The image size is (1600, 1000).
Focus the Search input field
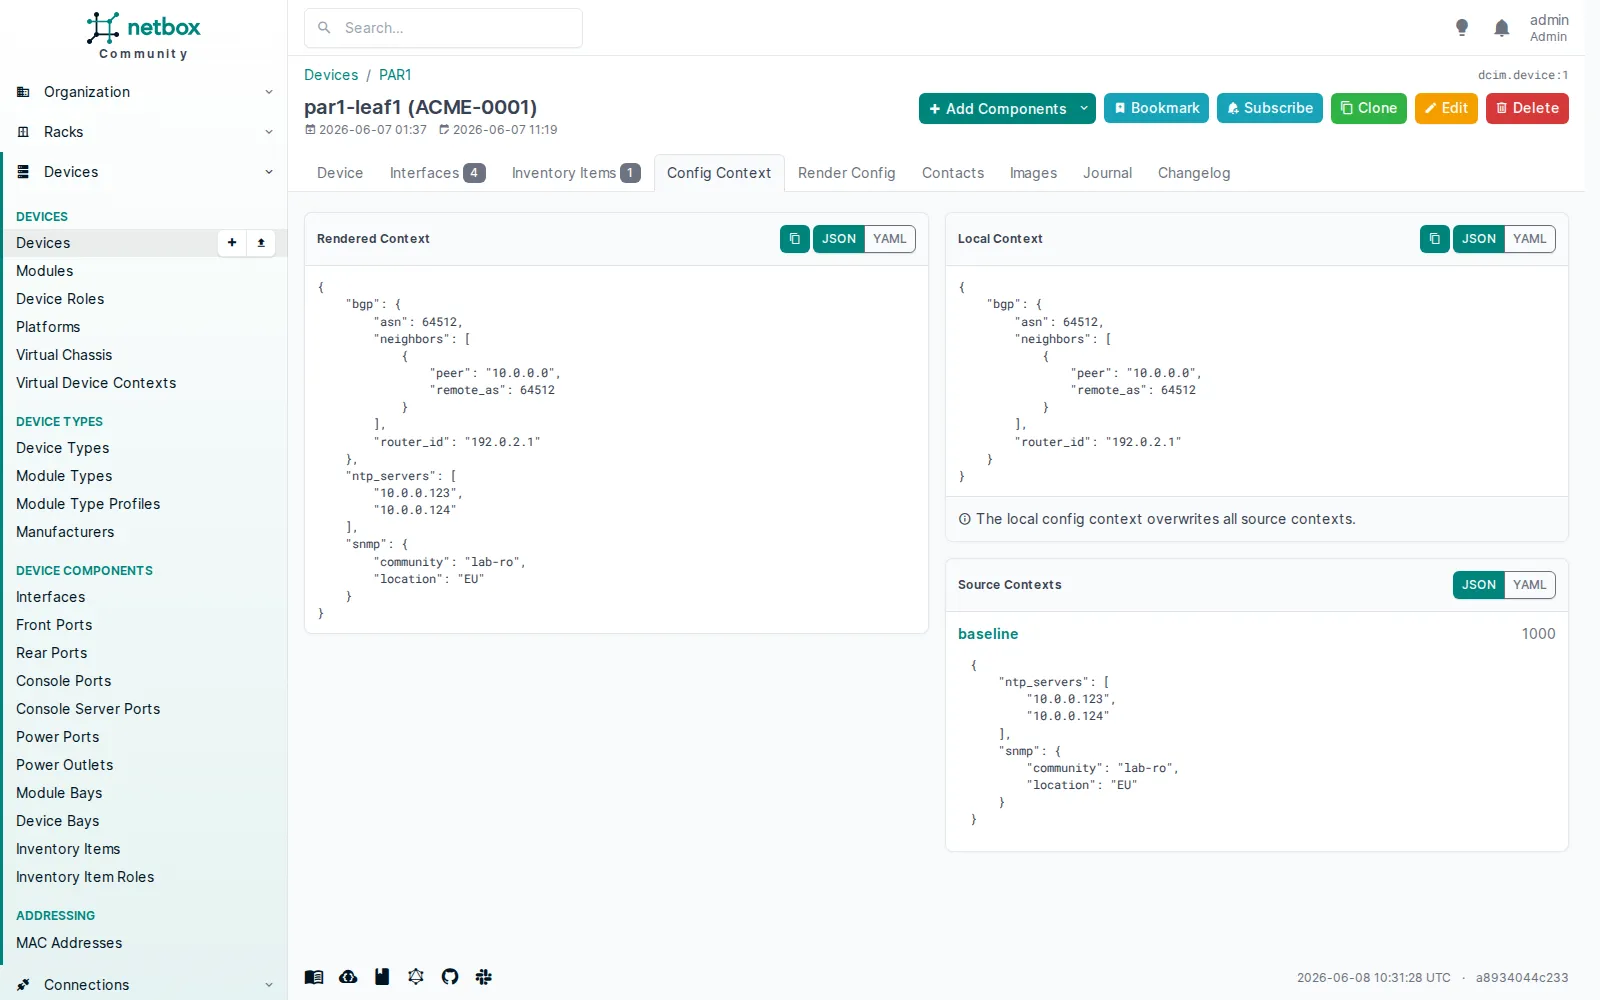pyautogui.click(x=443, y=28)
